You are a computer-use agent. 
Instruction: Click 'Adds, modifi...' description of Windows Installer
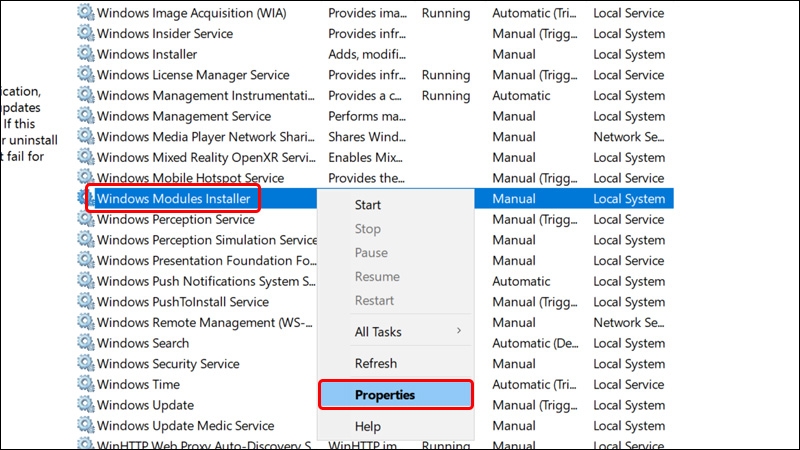point(367,54)
